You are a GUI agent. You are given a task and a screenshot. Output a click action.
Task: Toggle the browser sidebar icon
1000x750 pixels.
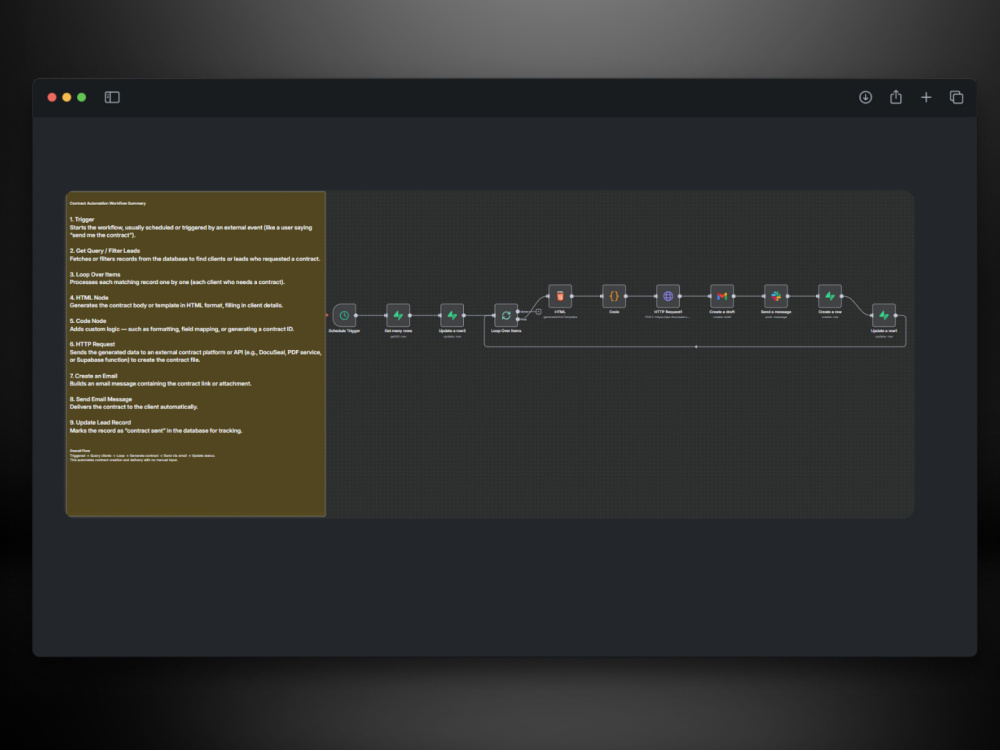coord(112,97)
